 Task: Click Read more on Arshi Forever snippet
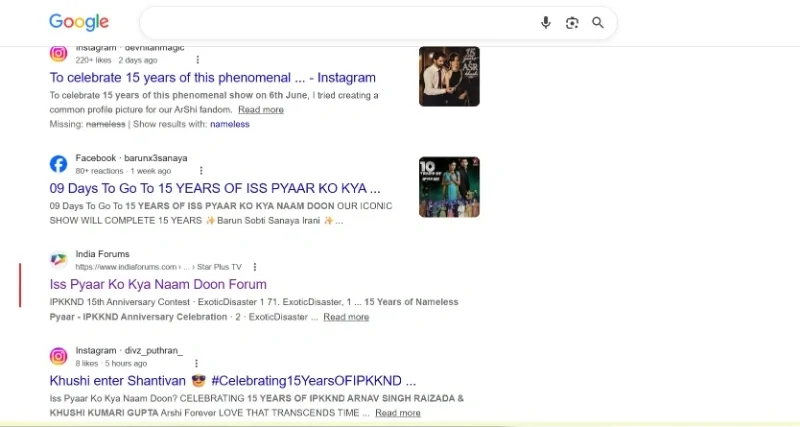pos(398,413)
